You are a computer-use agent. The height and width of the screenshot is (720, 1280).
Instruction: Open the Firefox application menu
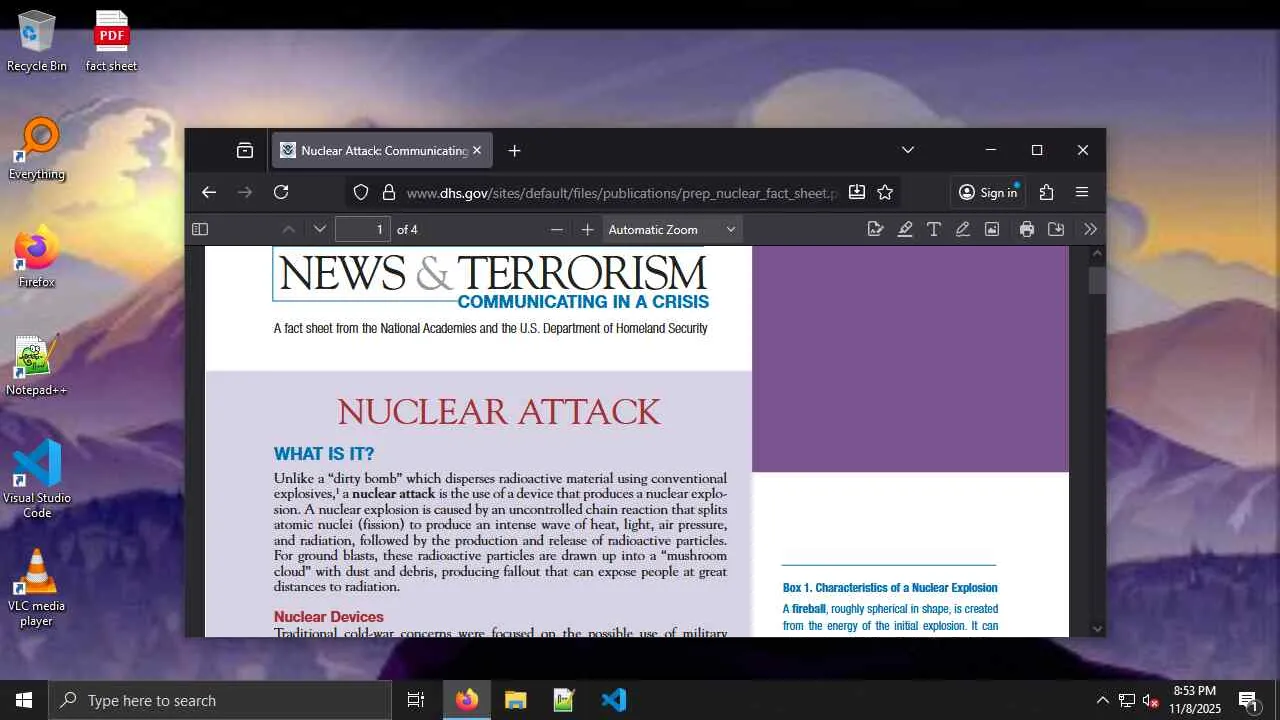click(1082, 192)
